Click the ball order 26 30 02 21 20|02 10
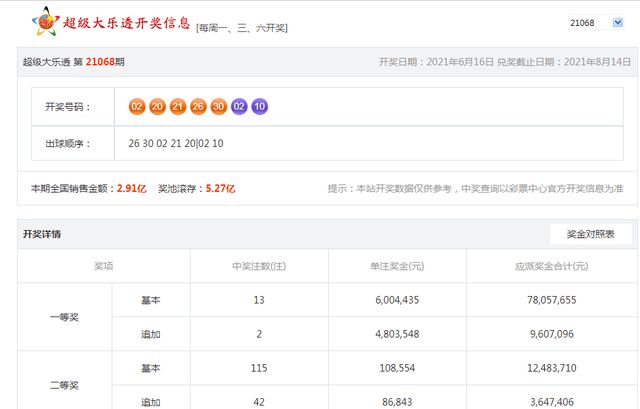 click(176, 144)
